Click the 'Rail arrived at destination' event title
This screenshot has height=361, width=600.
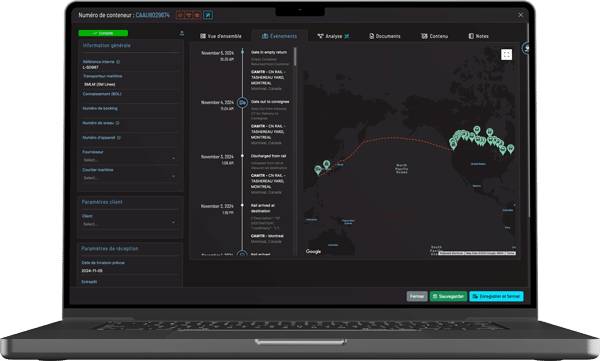pos(262,208)
